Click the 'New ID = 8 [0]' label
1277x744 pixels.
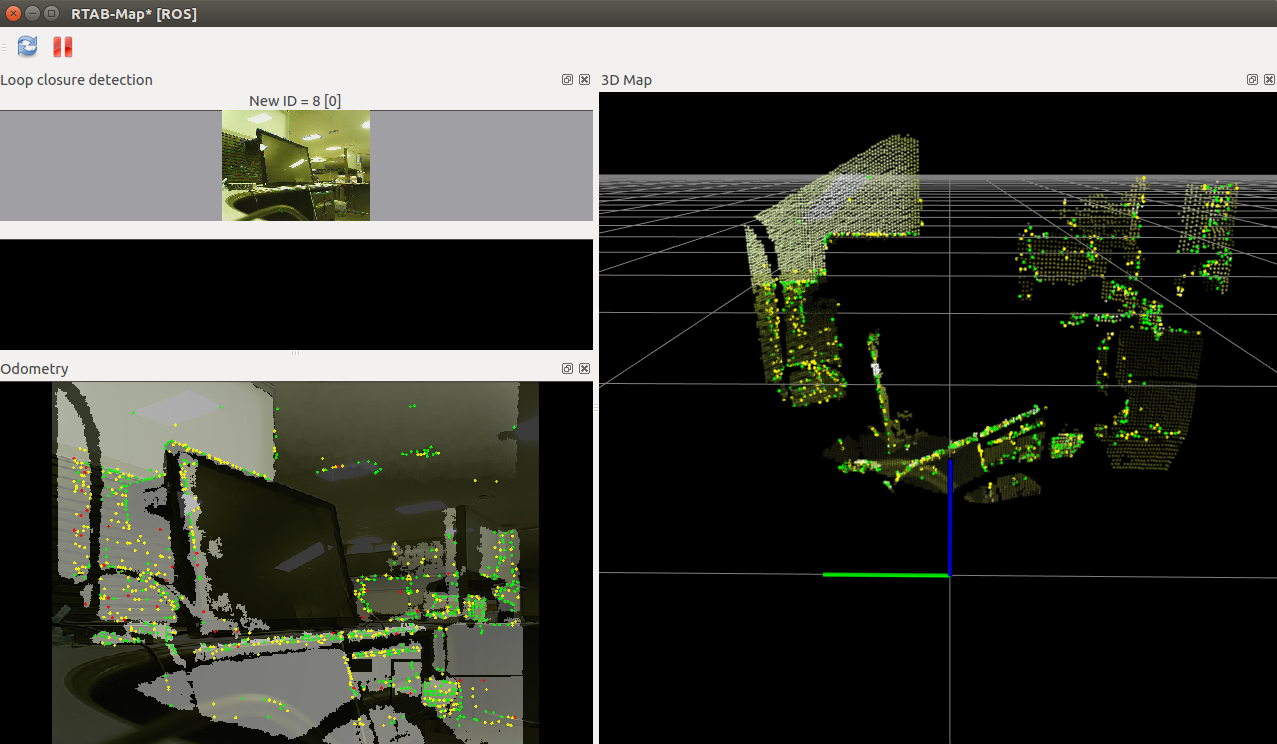(x=295, y=101)
